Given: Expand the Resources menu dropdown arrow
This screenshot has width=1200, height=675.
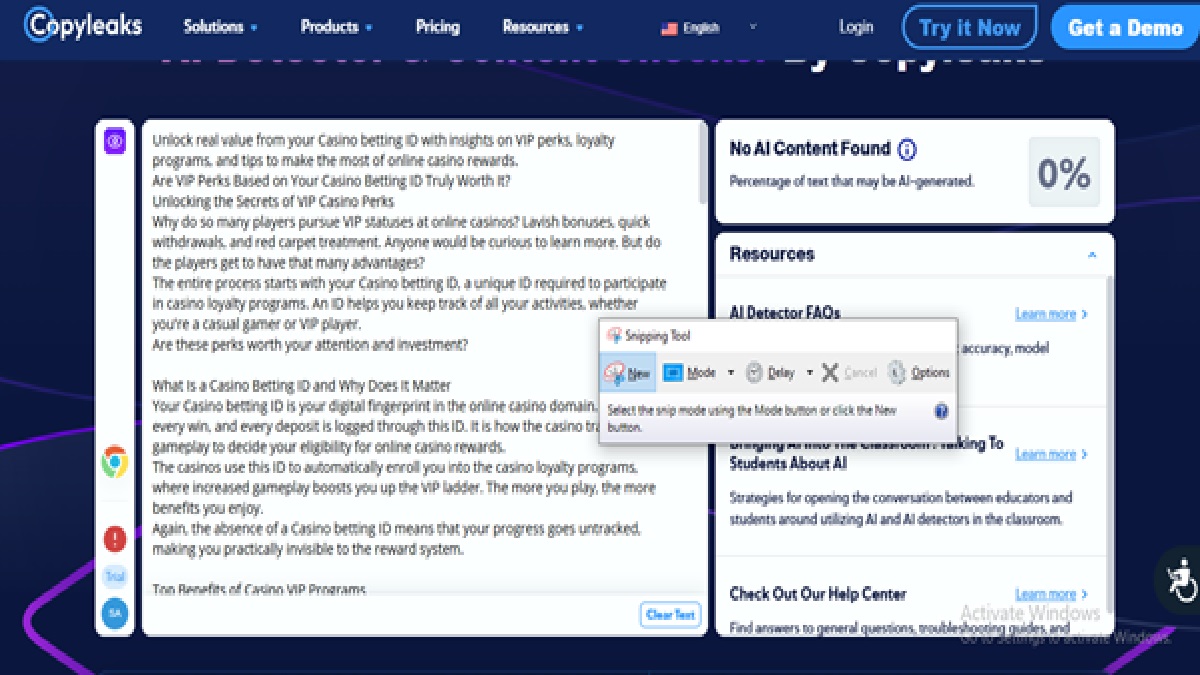Looking at the screenshot, I should coord(580,28).
